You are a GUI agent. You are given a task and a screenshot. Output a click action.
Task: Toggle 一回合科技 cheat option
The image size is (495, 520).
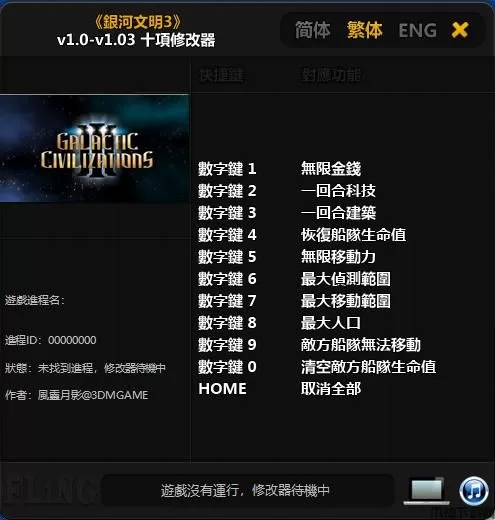coord(338,191)
